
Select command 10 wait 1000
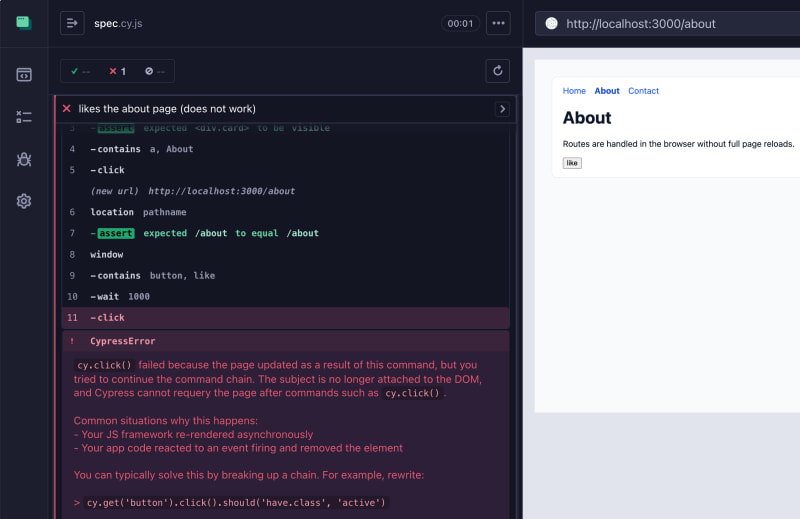click(x=286, y=296)
